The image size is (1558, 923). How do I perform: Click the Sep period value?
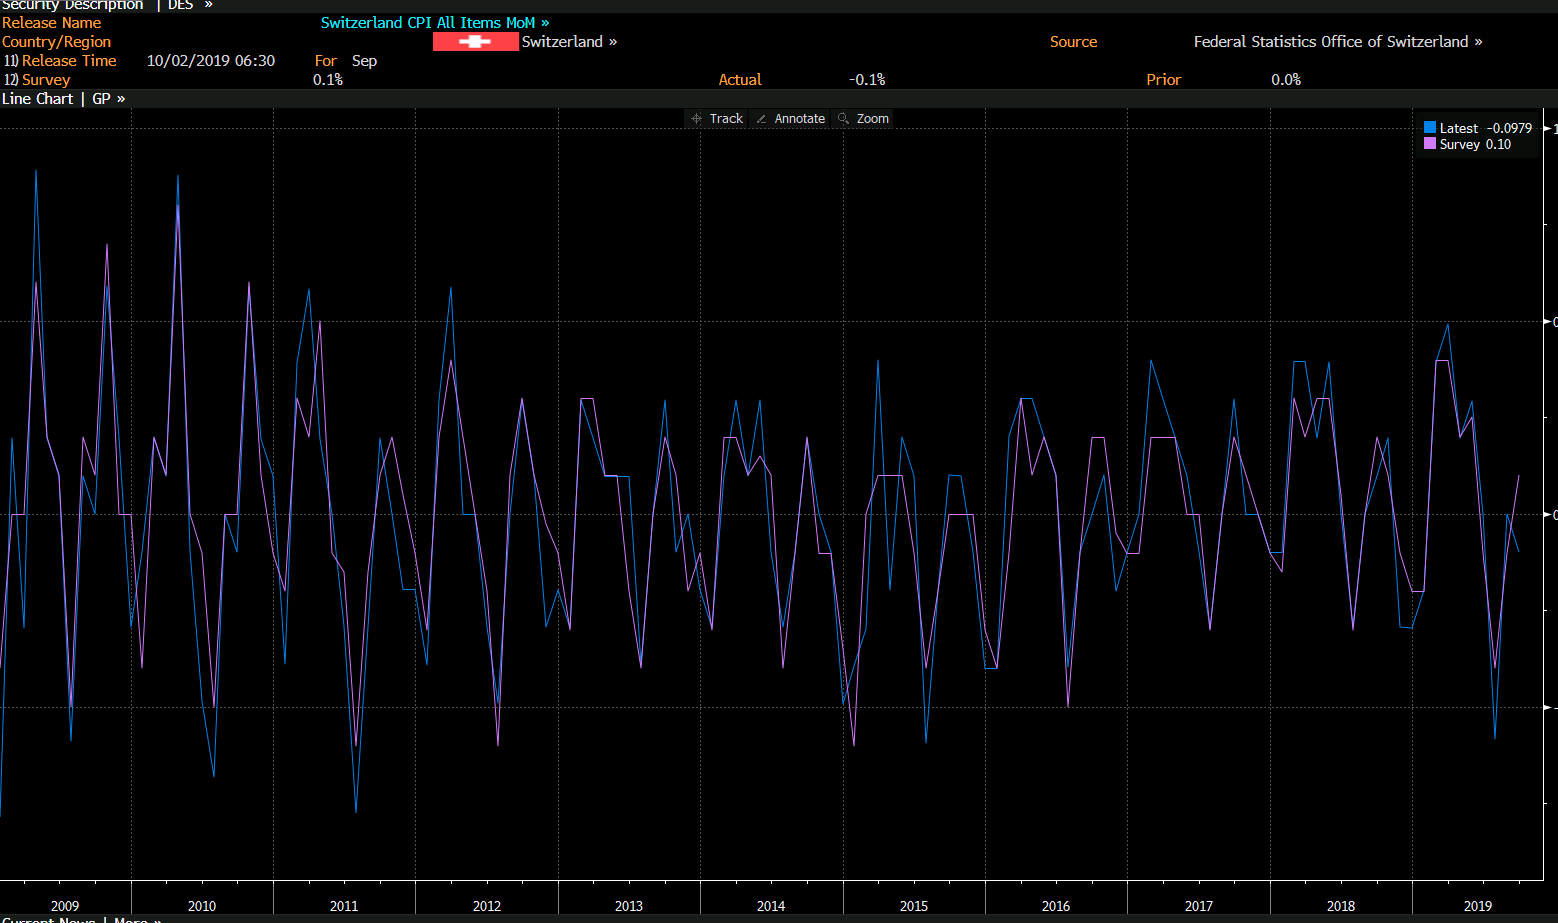(364, 60)
